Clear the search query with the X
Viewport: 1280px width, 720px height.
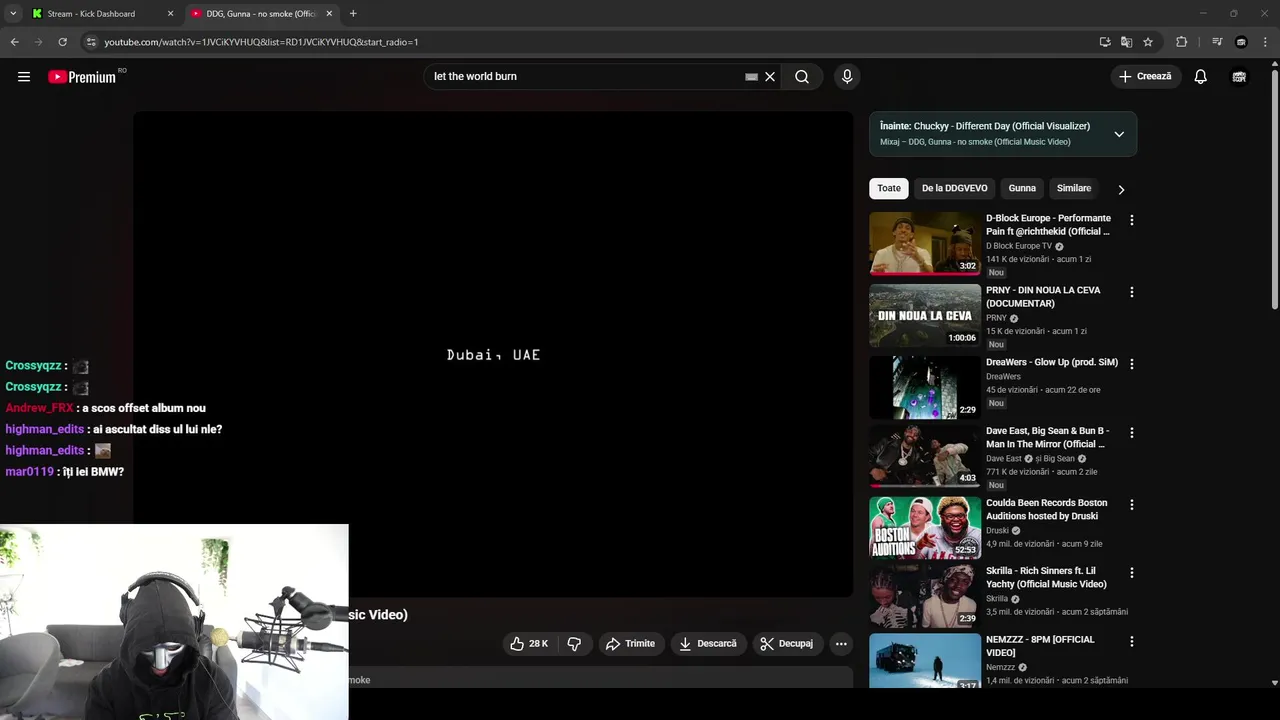coord(770,77)
